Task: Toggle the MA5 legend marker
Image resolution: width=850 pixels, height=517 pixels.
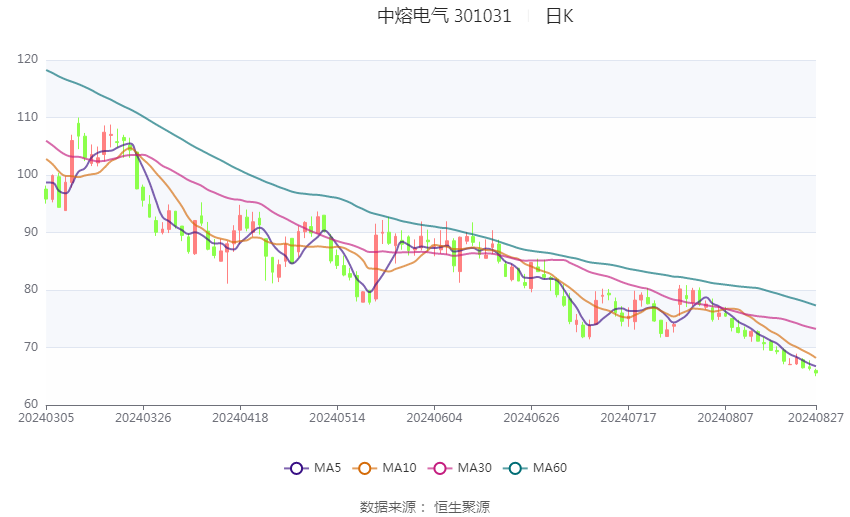Action: pos(296,468)
